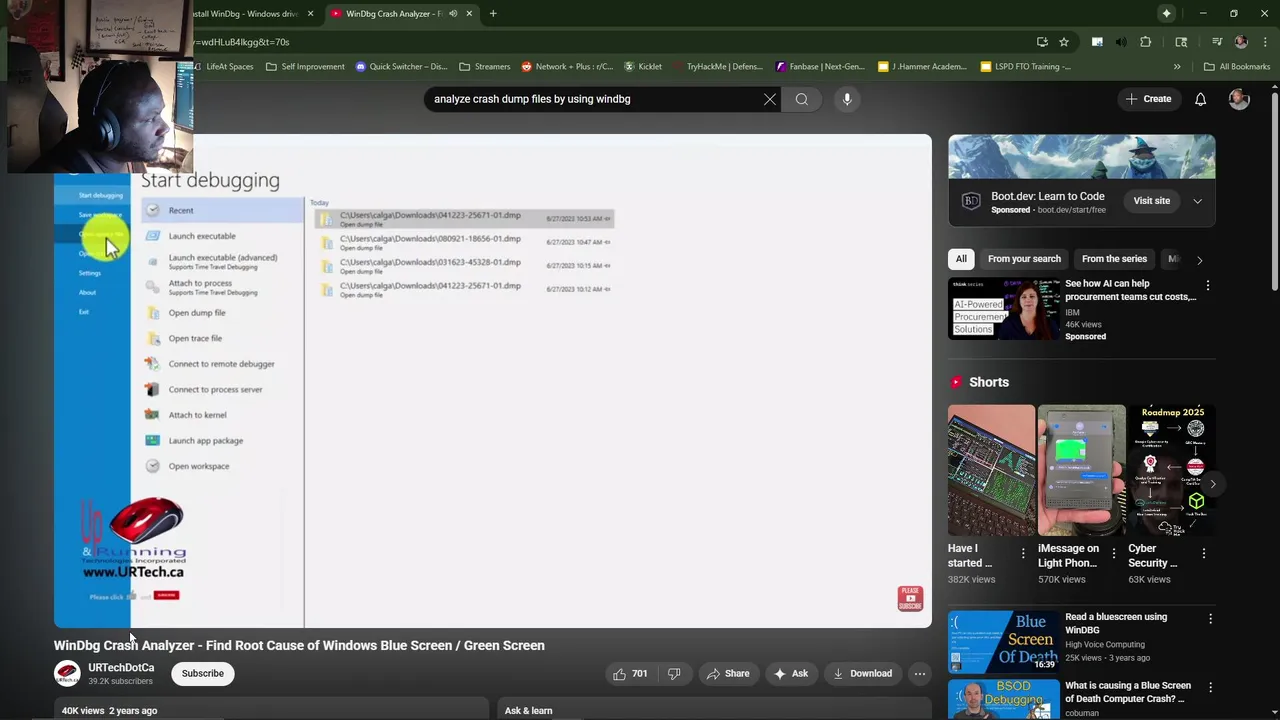Install app icon in the address bar
This screenshot has width=1280, height=720.
[x=1042, y=42]
